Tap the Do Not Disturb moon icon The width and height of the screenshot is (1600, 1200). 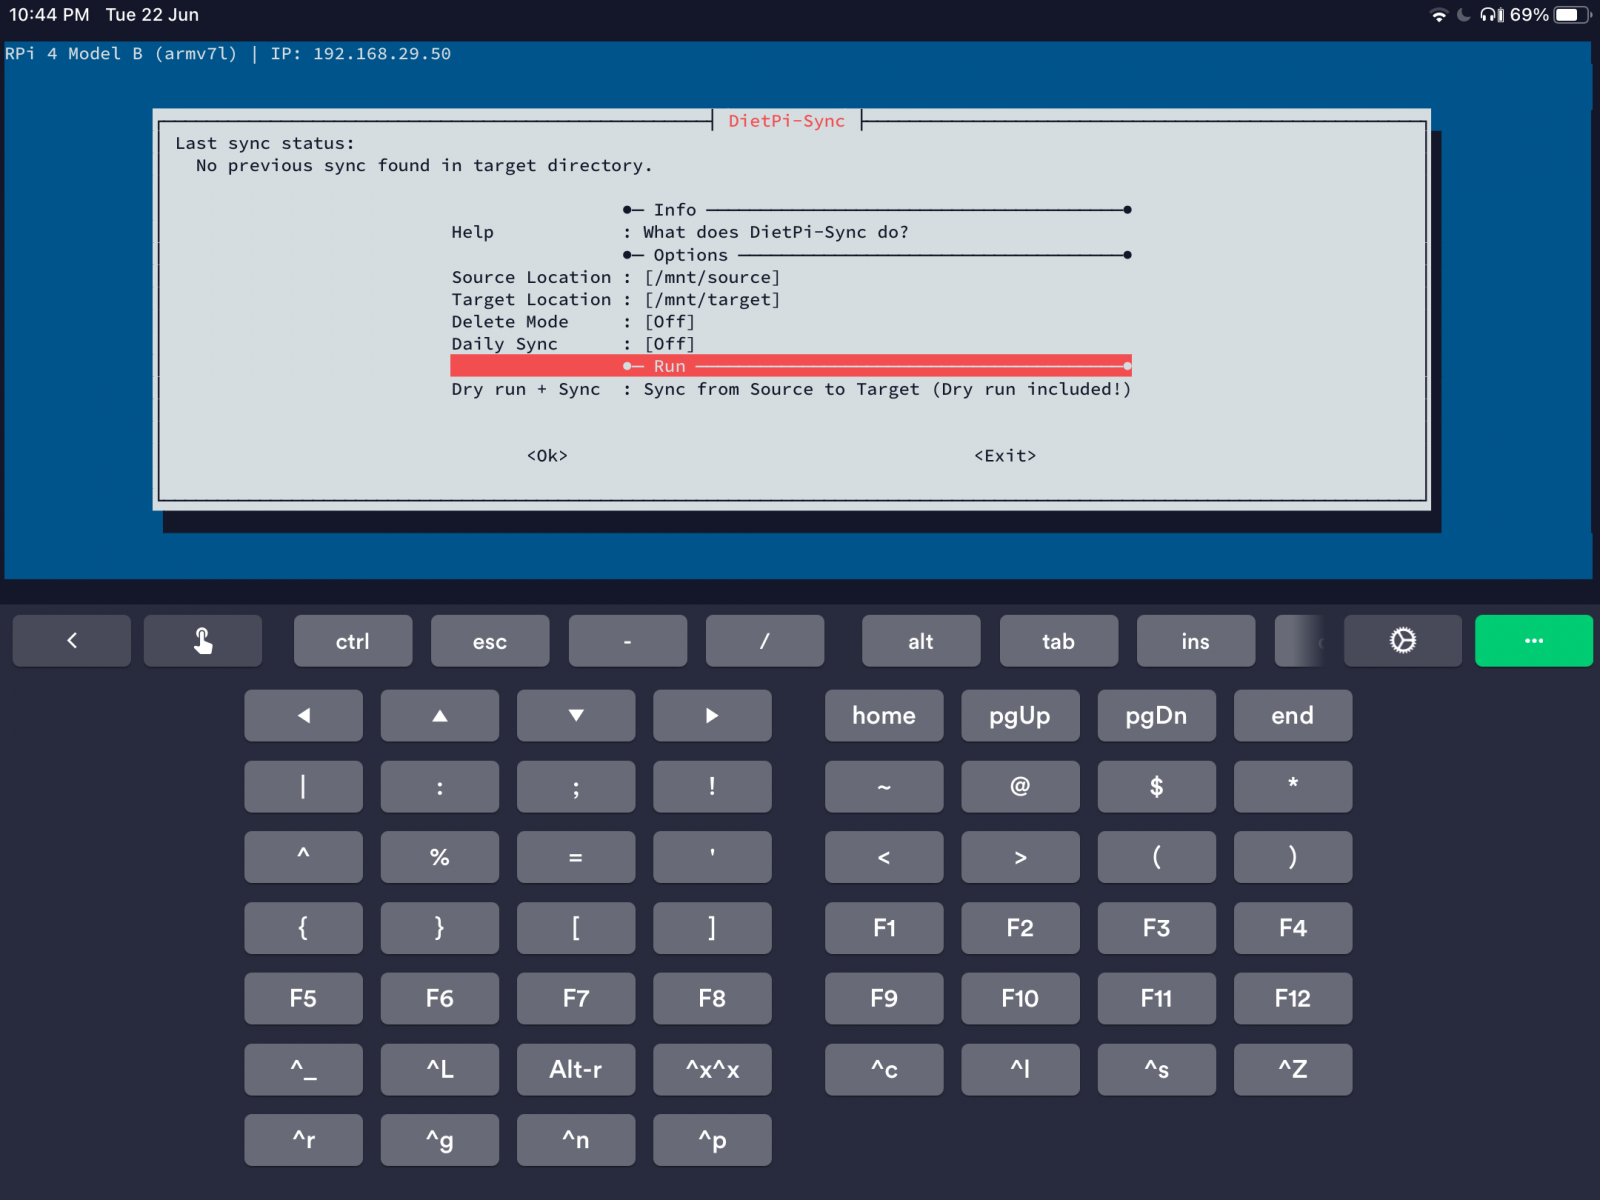tap(1463, 15)
